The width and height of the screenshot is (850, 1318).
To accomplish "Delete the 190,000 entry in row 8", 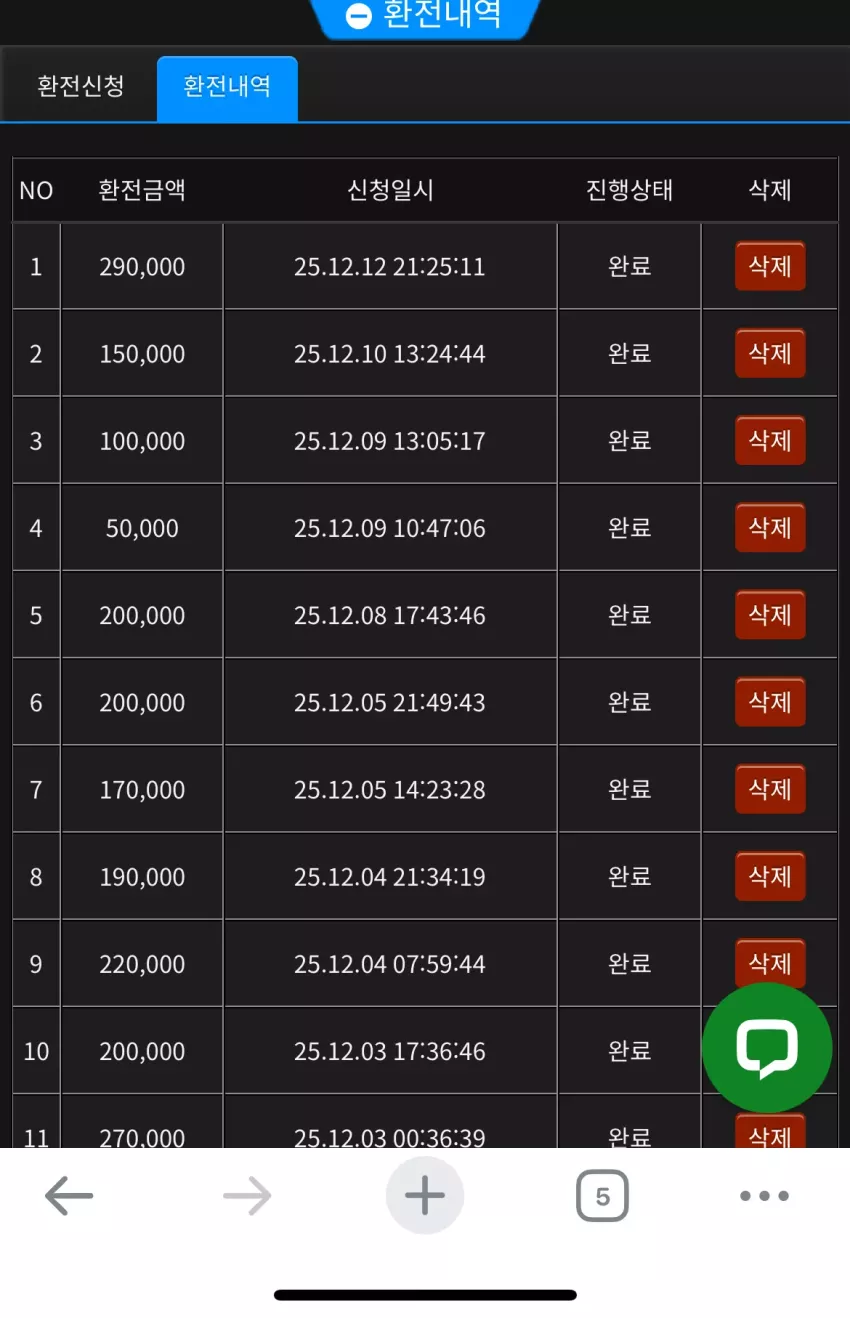I will [x=770, y=876].
